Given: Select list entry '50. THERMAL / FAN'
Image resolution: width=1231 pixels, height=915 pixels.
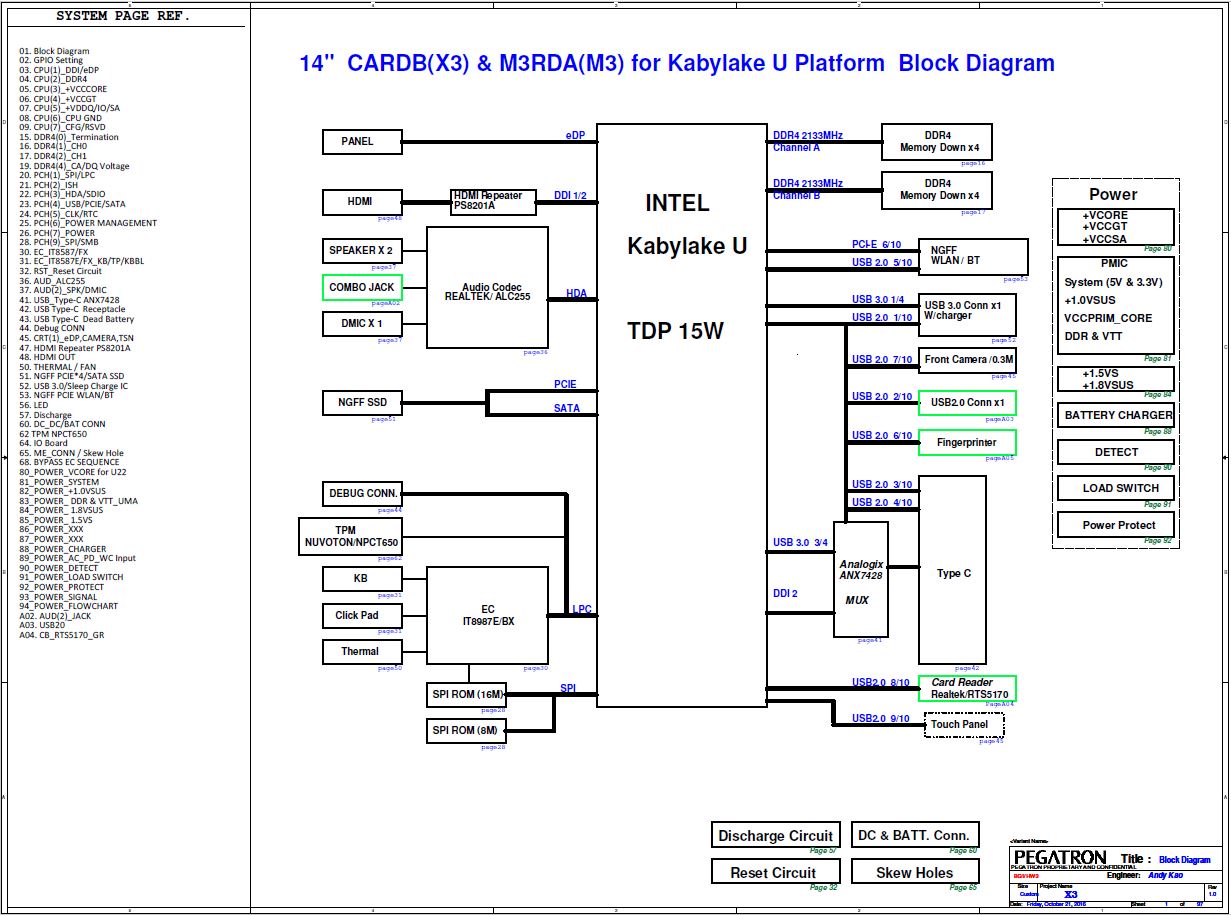Looking at the screenshot, I should 58,367.
